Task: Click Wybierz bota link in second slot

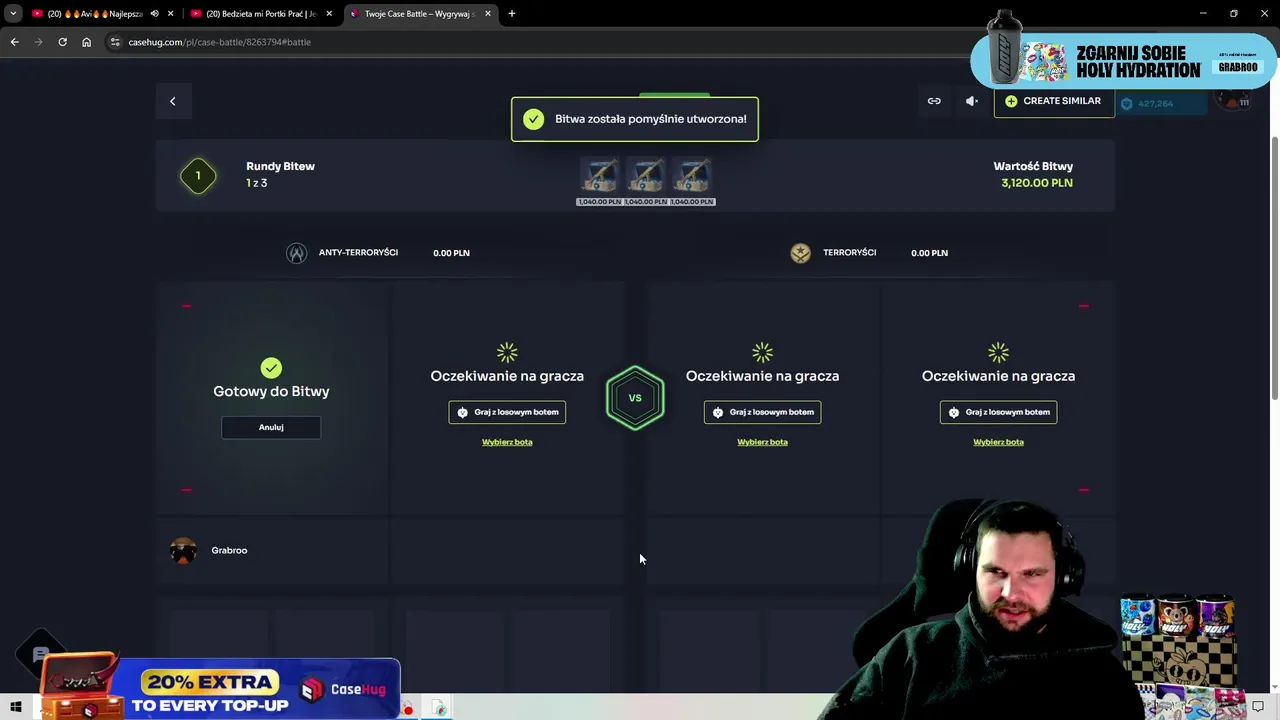Action: pos(507,442)
